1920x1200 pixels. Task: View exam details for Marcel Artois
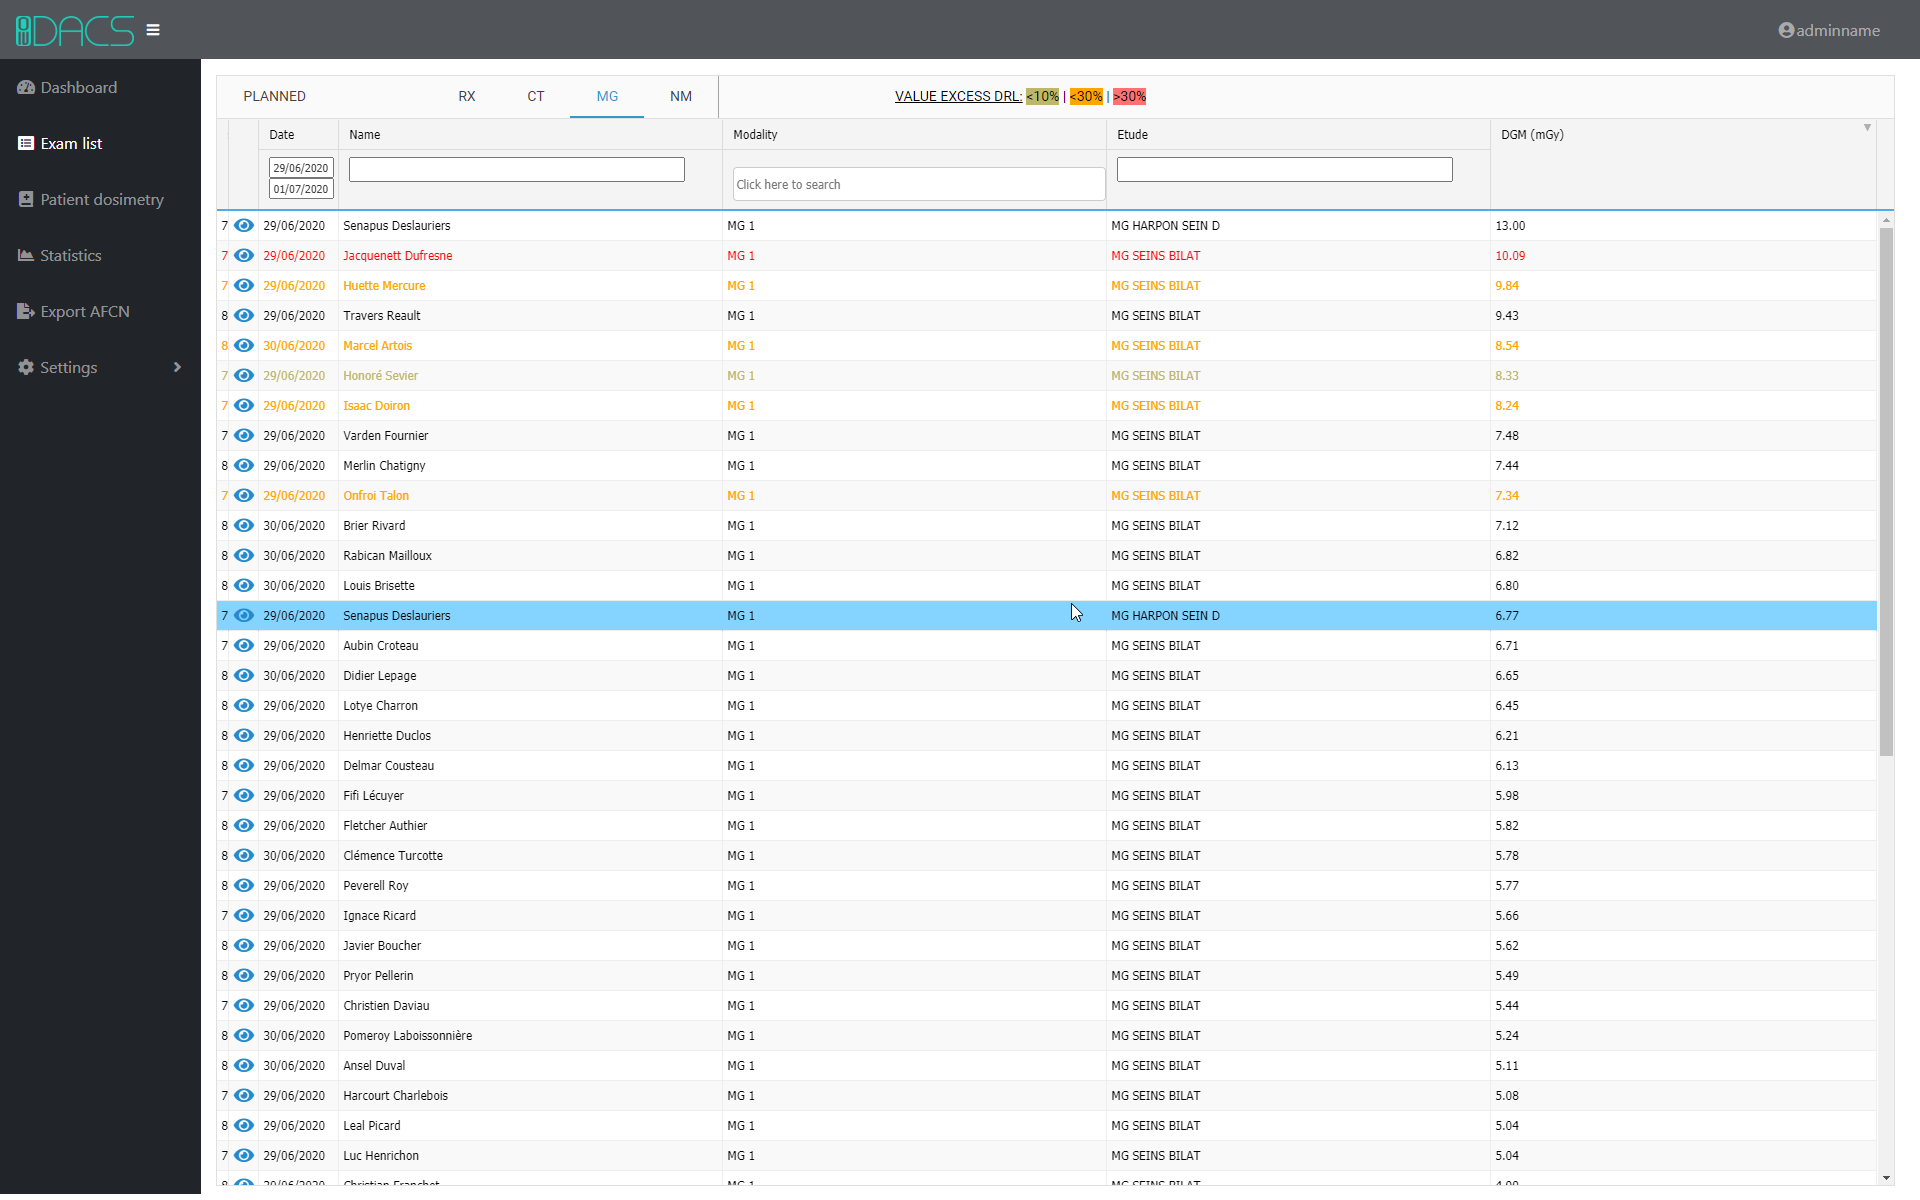tap(244, 346)
